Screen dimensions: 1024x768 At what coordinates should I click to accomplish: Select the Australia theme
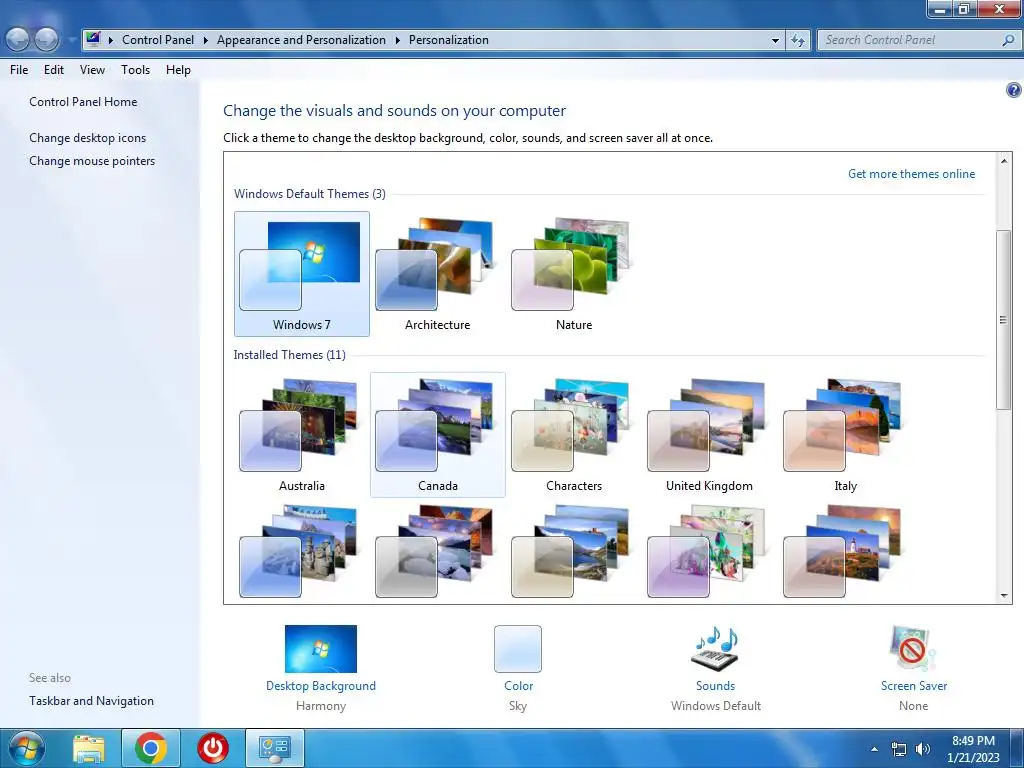[302, 435]
